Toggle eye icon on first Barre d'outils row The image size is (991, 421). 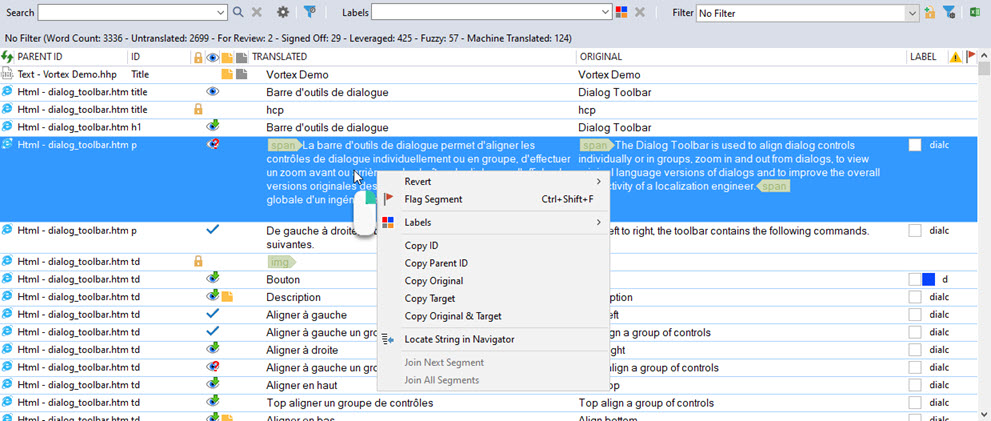click(212, 92)
